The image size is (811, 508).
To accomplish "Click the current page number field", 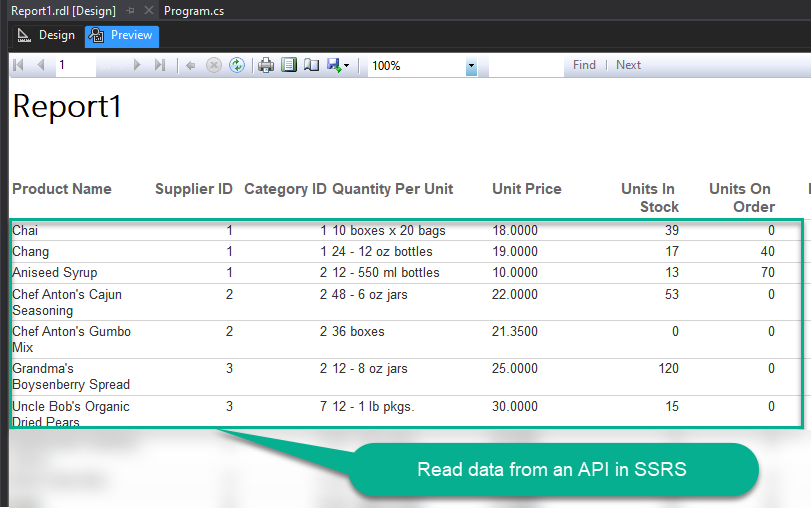I will 76,65.
